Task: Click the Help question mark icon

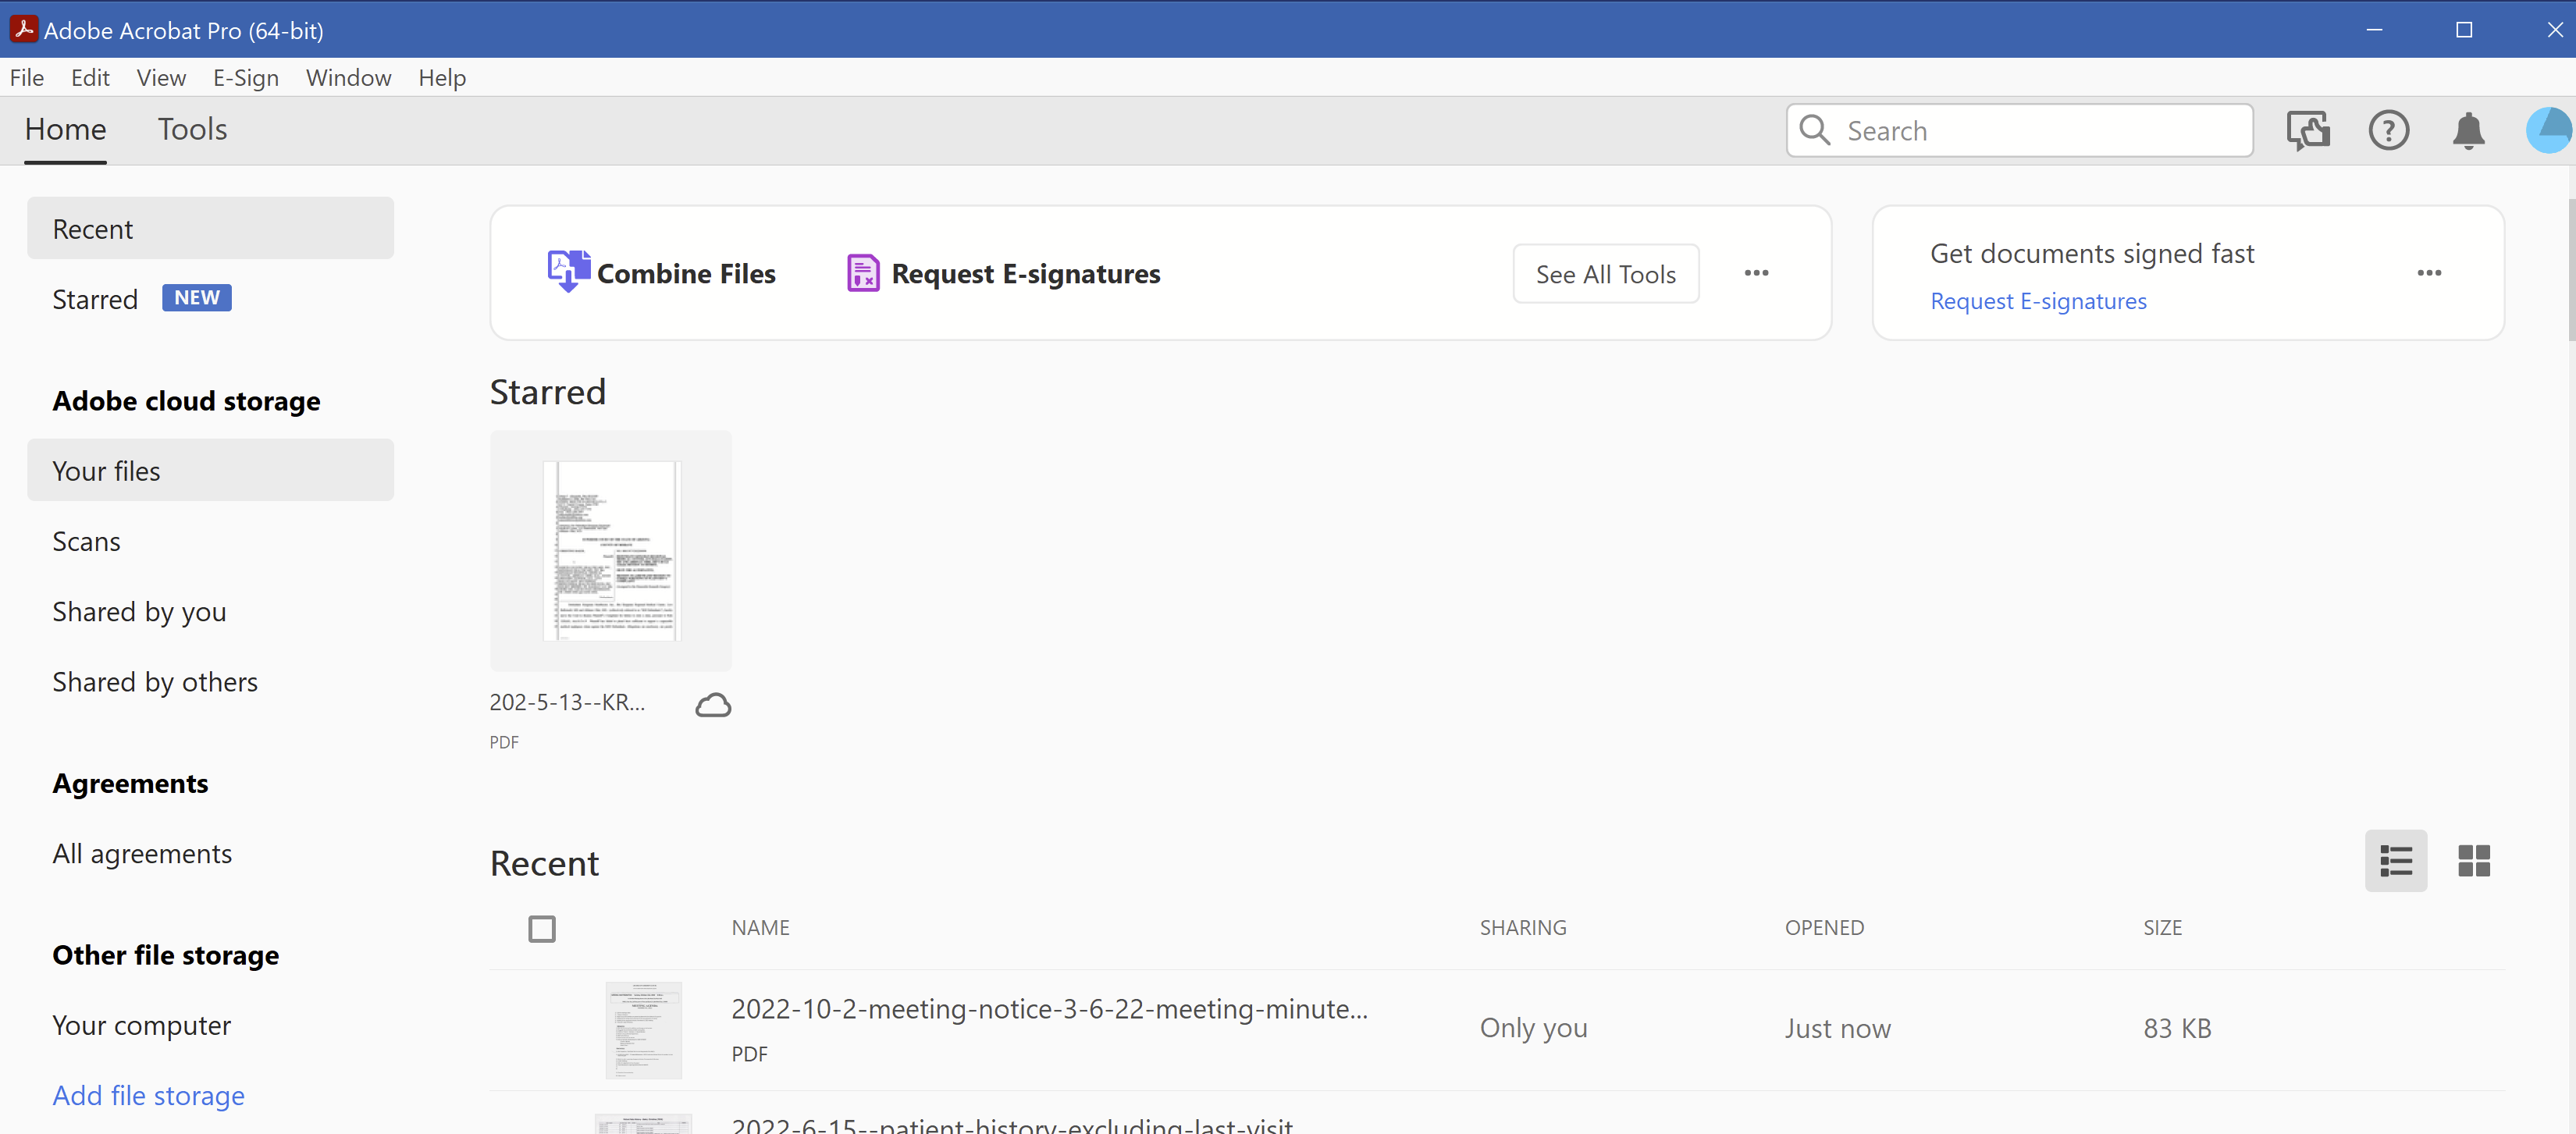Action: (2389, 130)
